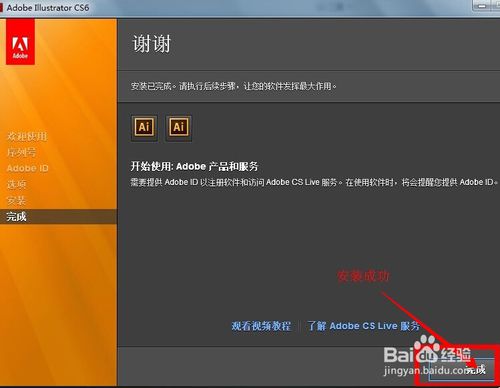Select the 欢迎使用 step in sidebar
Viewport: 500px width, 388px height.
tap(27, 136)
